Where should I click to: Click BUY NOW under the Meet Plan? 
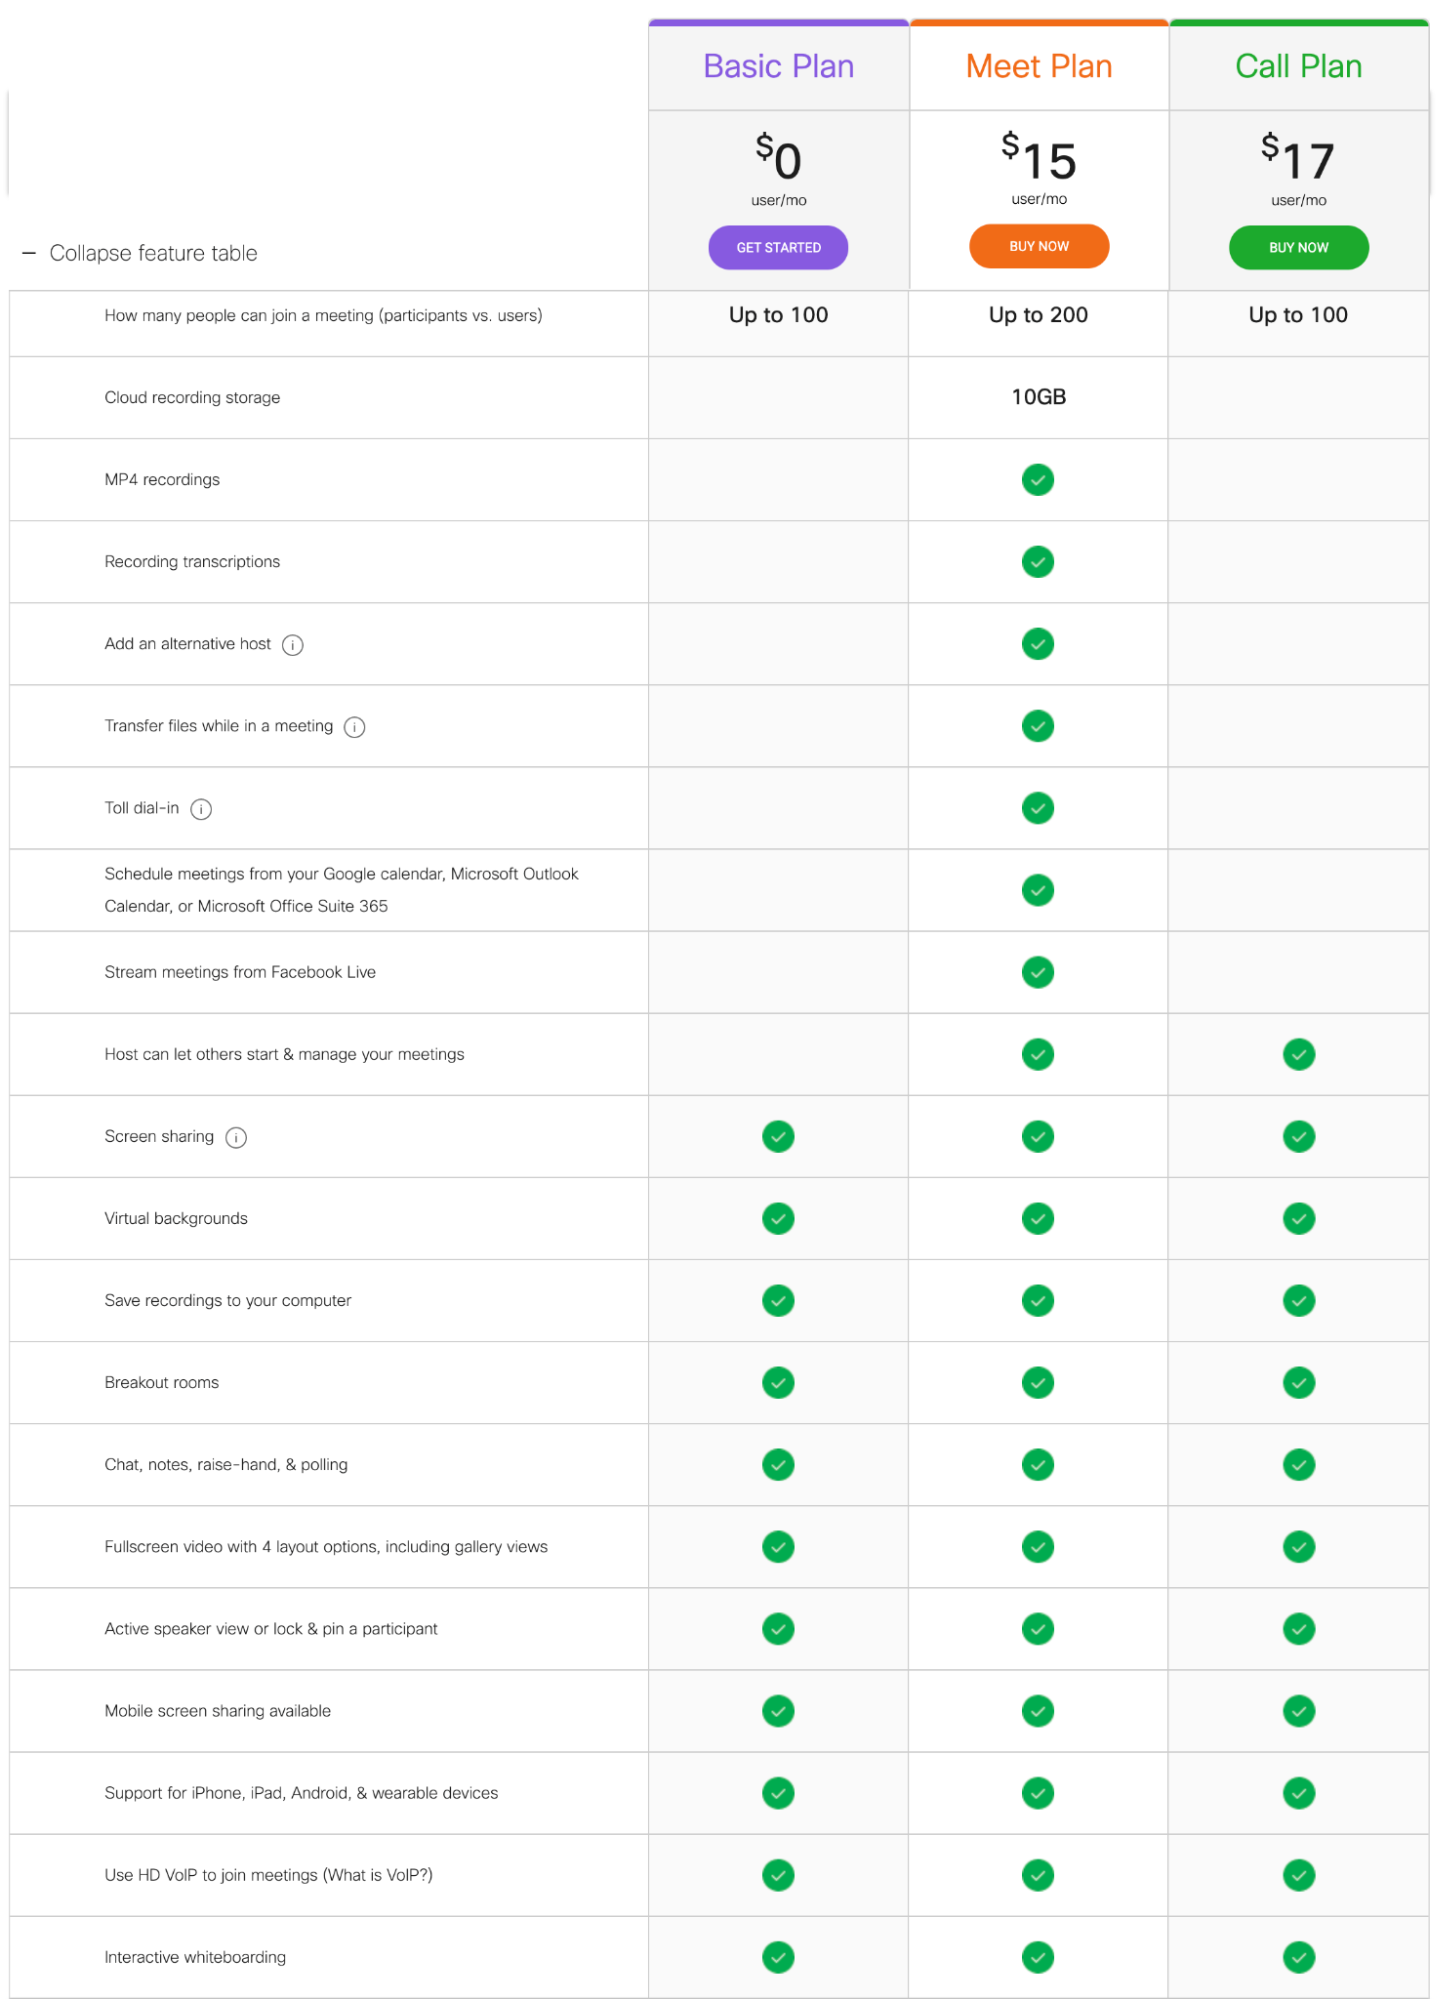tap(1038, 246)
